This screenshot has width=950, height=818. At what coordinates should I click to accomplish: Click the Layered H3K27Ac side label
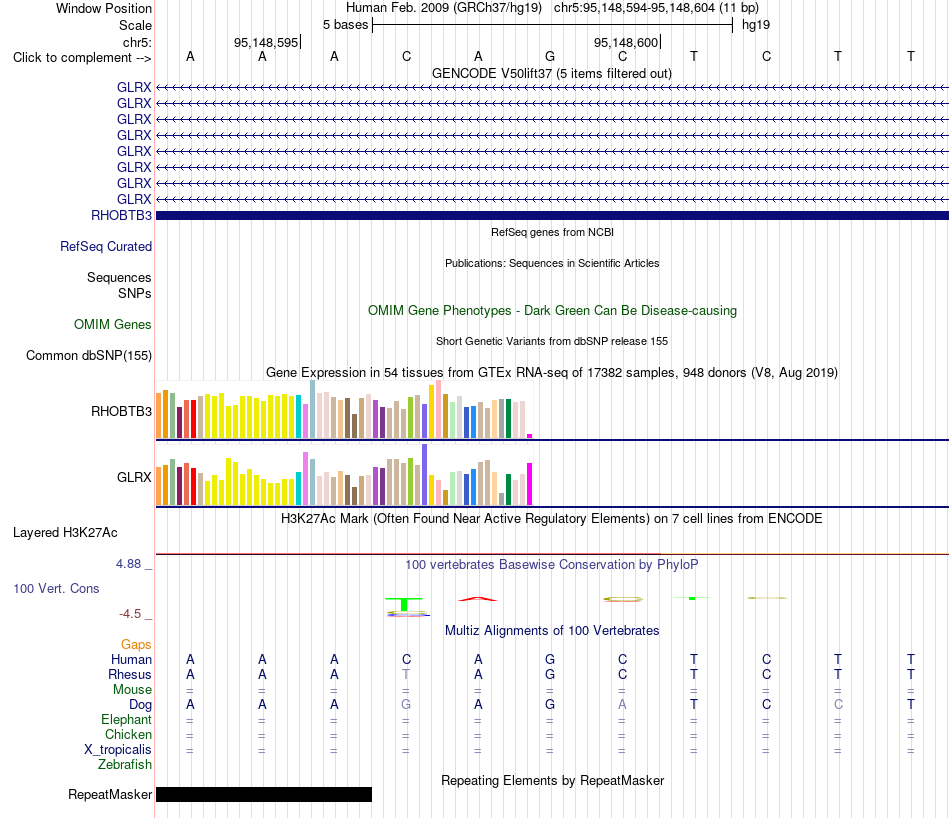[x=65, y=533]
